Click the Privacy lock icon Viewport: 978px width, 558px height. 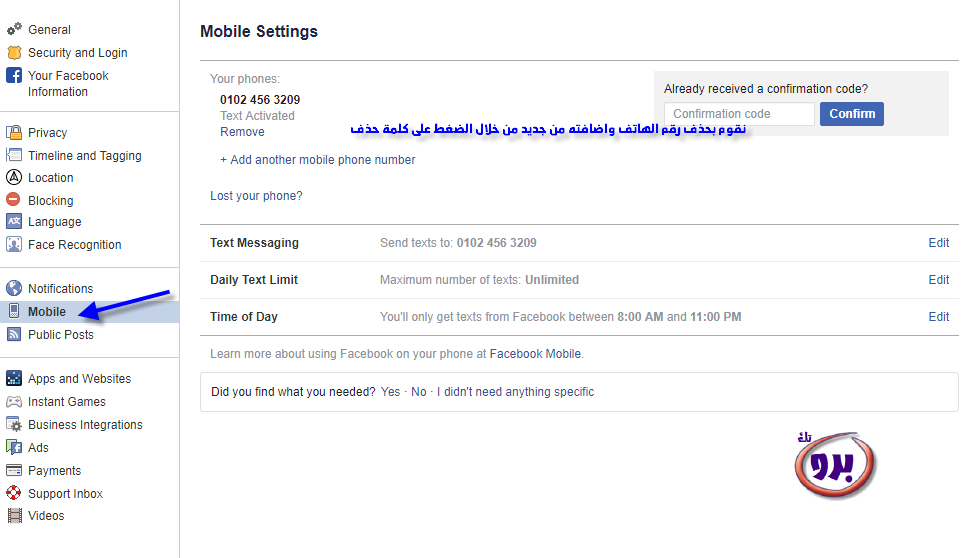[14, 133]
